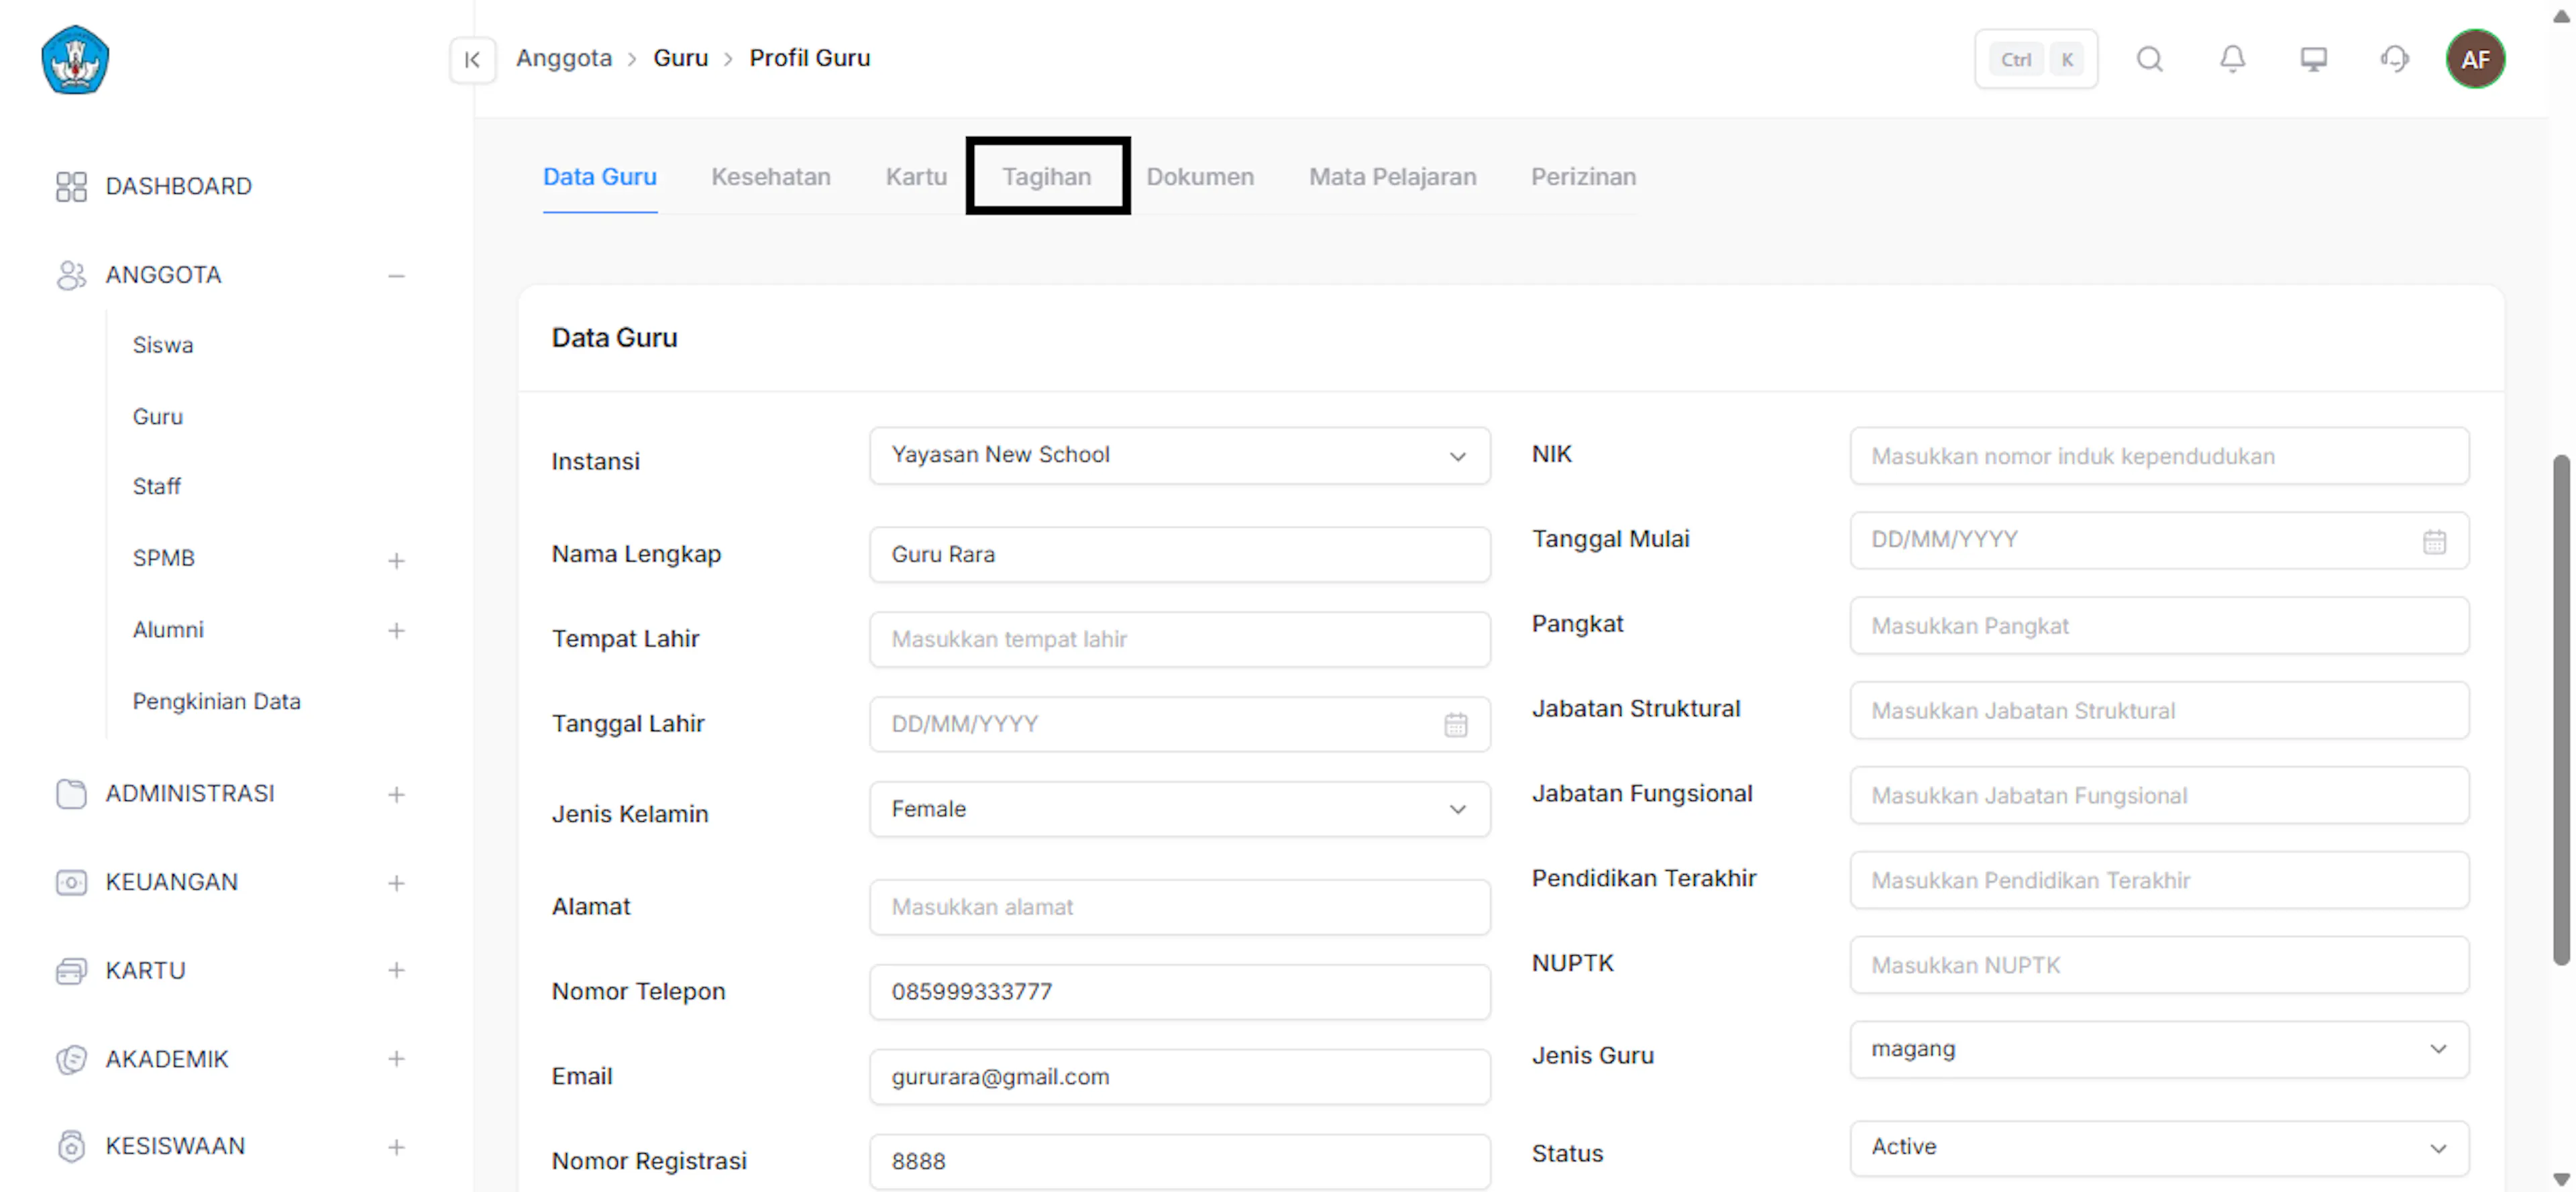The image size is (2576, 1192).
Task: Click the Ctrl K shortcut button
Action: (x=2036, y=60)
